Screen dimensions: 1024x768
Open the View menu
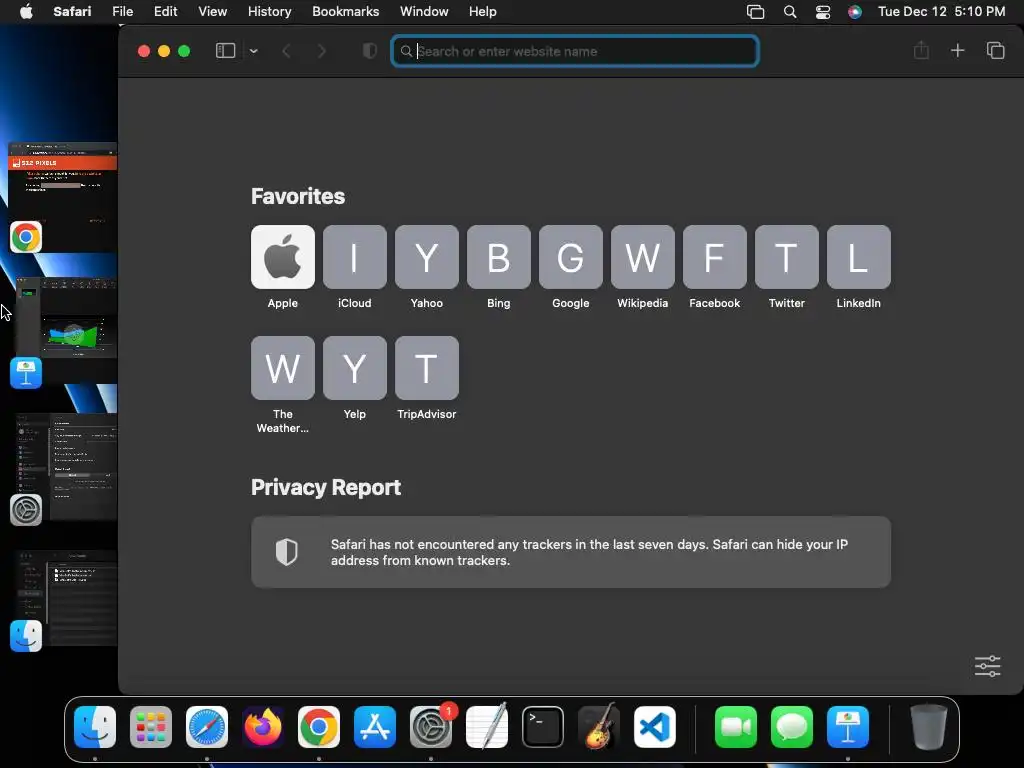212,12
